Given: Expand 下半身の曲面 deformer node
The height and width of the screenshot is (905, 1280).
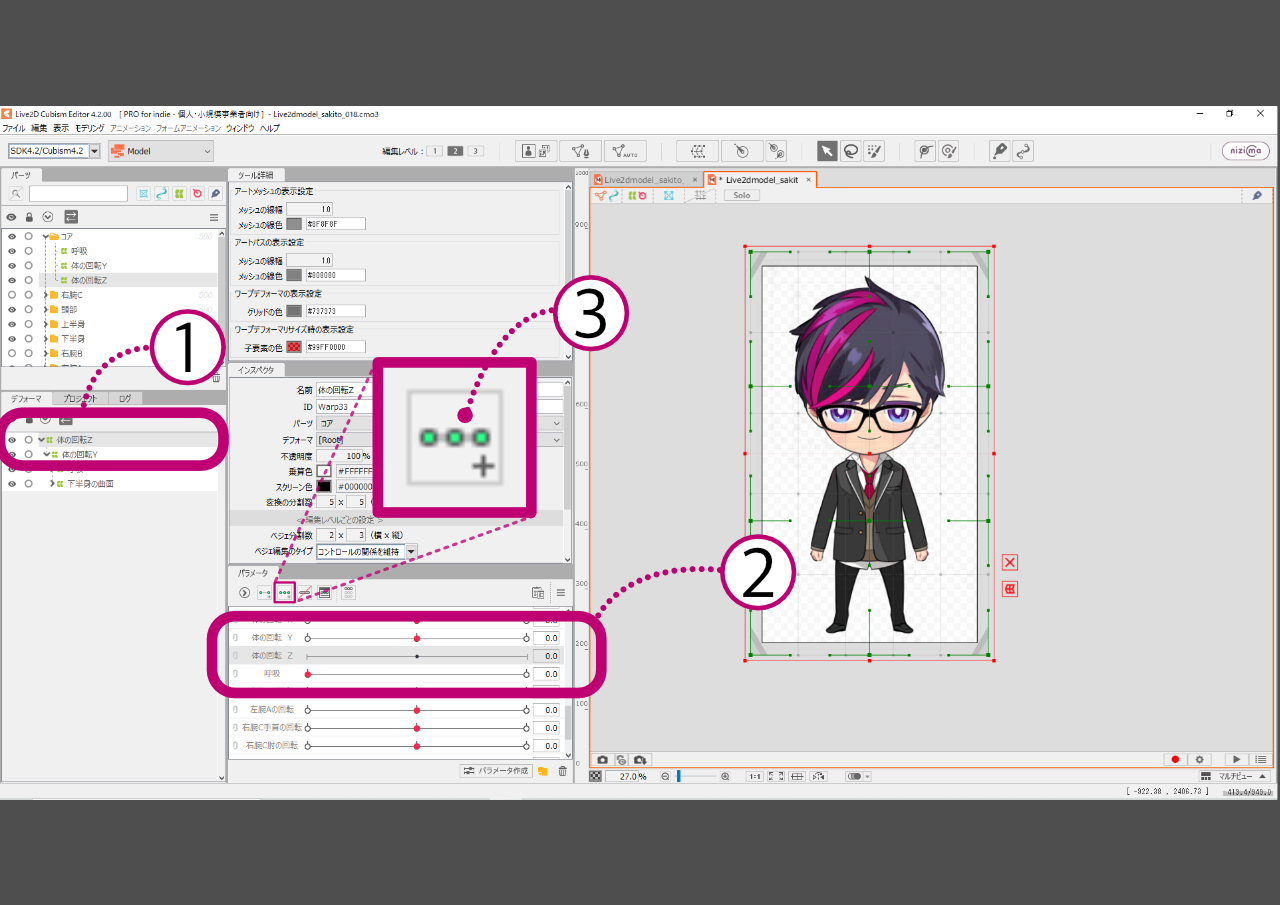Looking at the screenshot, I should click(x=52, y=484).
